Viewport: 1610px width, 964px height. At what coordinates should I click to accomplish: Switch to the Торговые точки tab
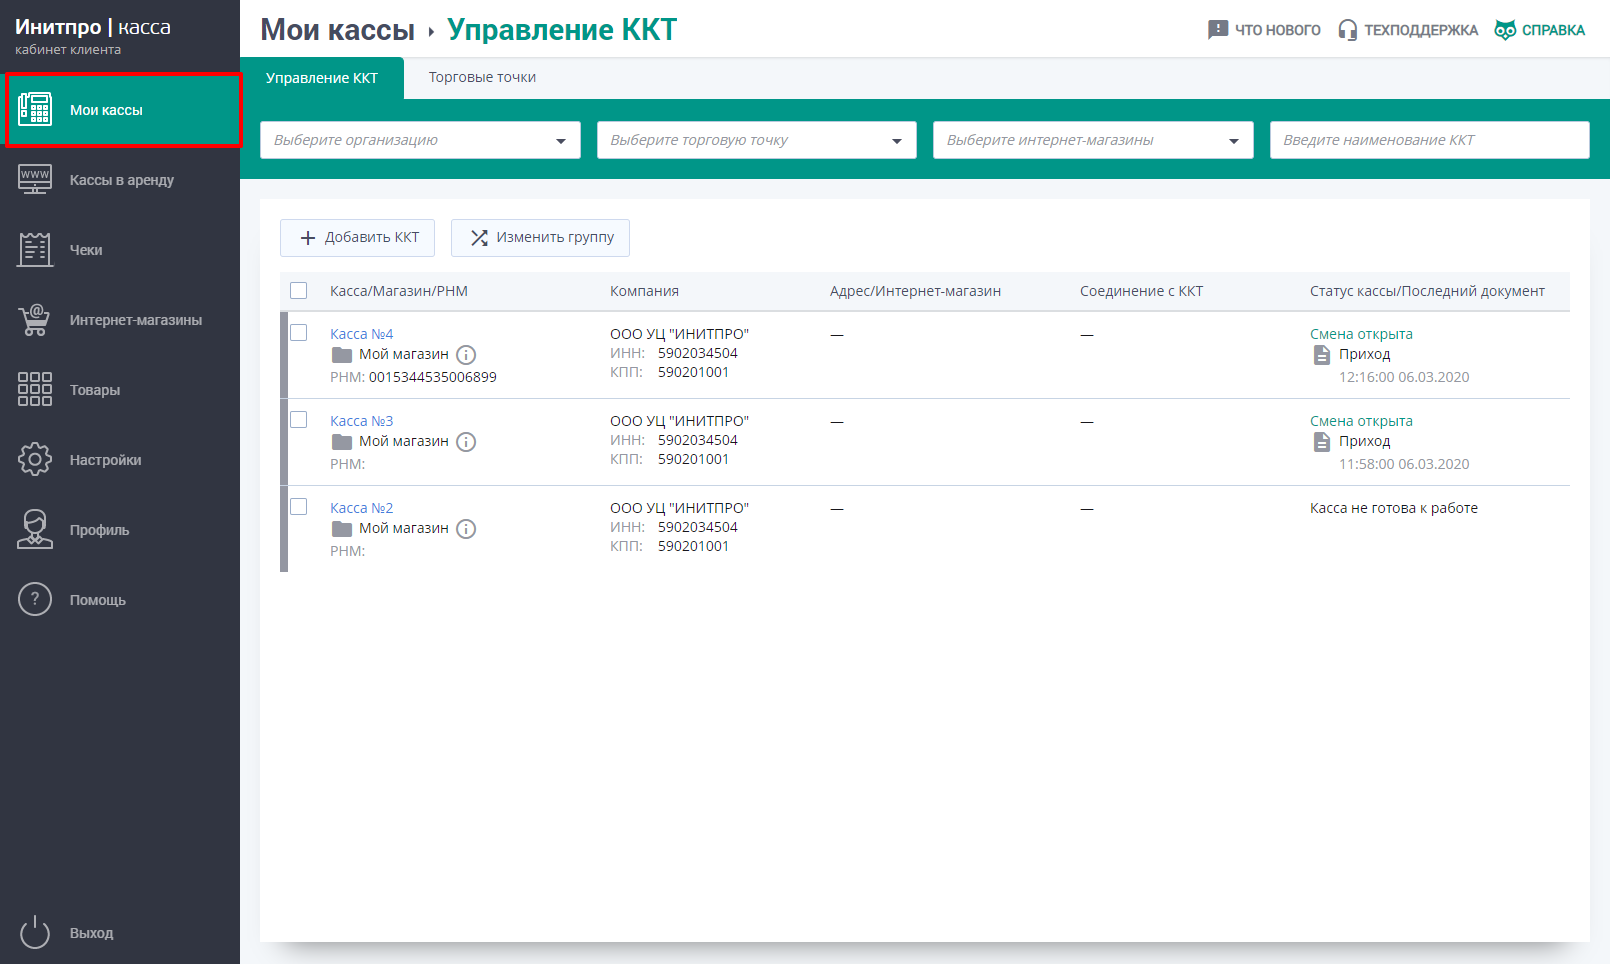point(482,77)
